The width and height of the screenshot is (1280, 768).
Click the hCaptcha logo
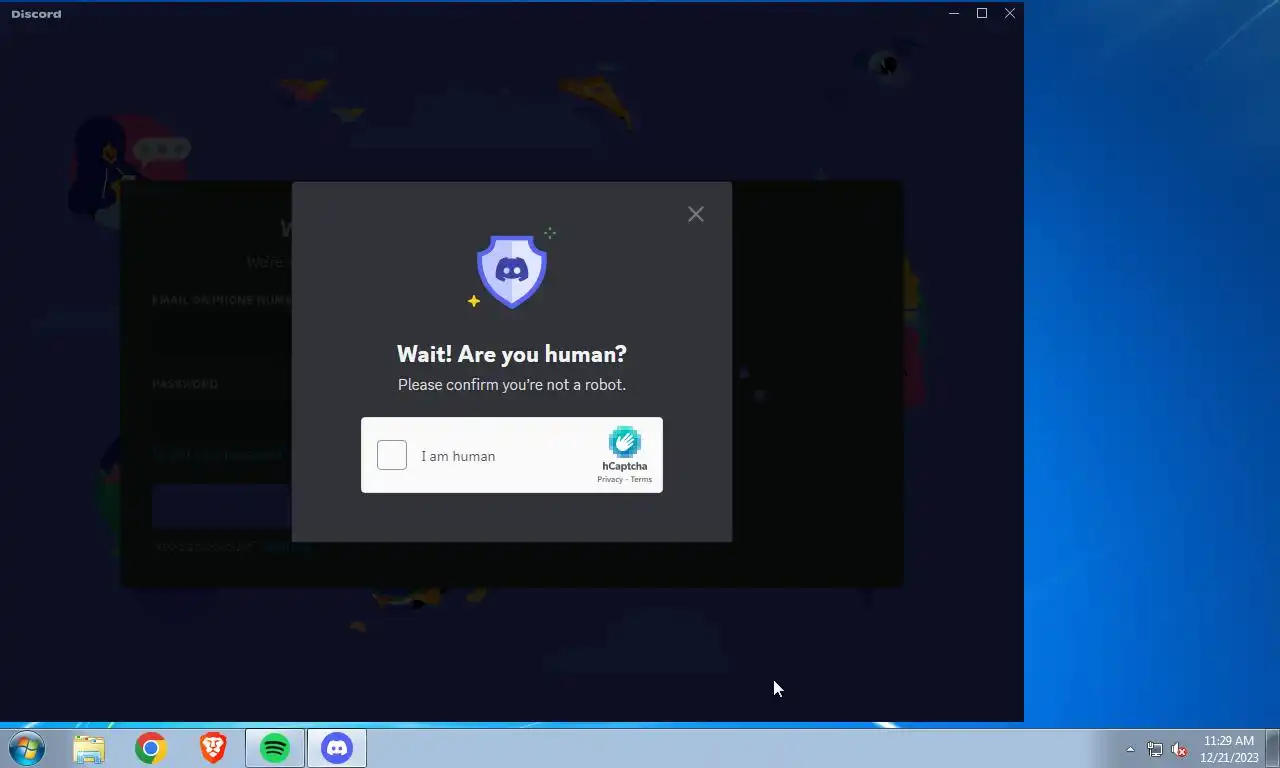625,442
